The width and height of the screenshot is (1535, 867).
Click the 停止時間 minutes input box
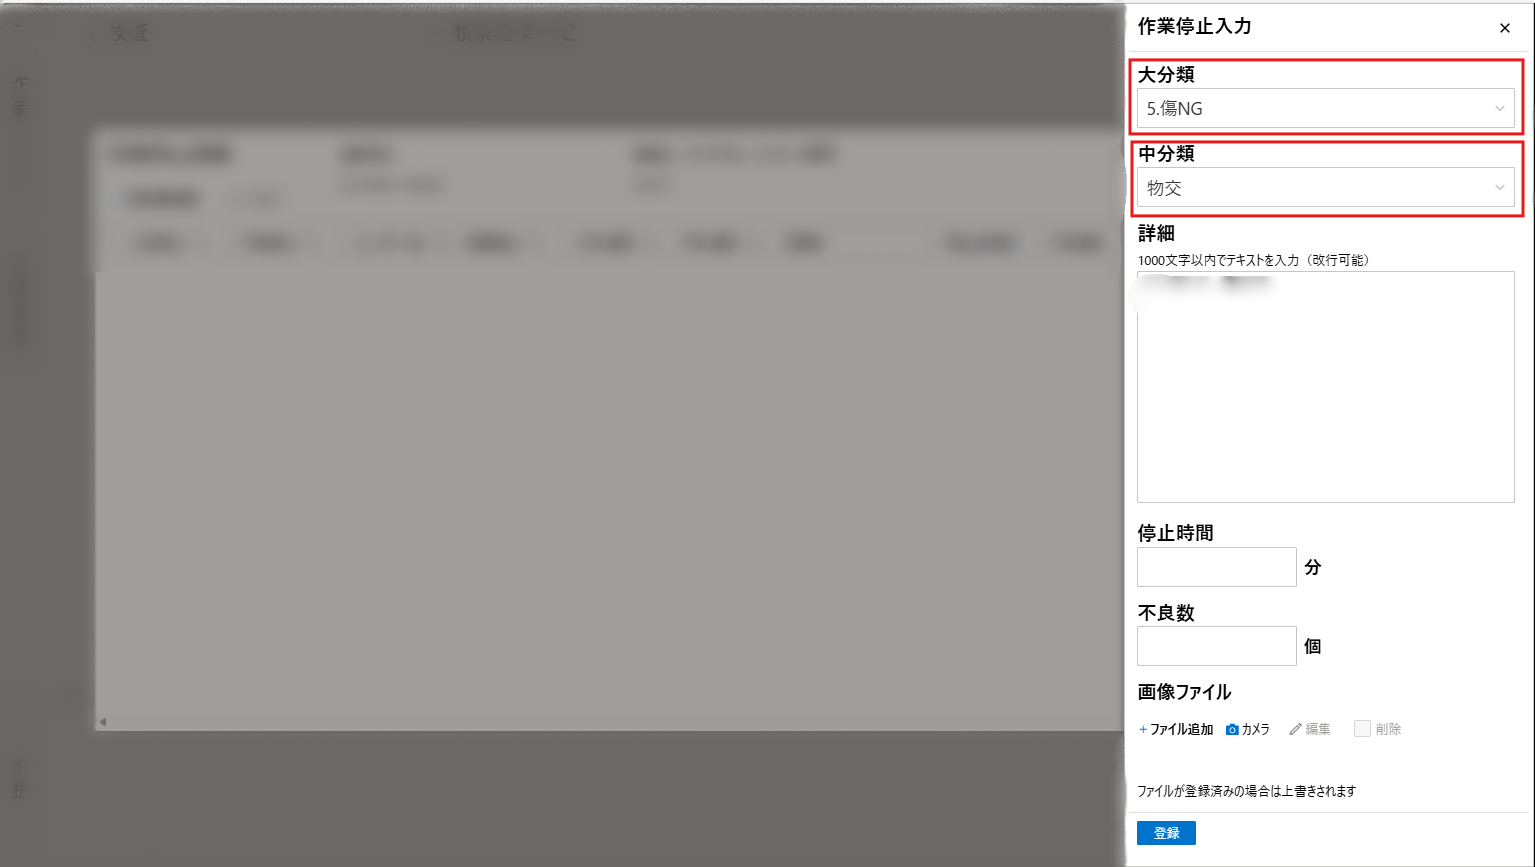pos(1216,567)
